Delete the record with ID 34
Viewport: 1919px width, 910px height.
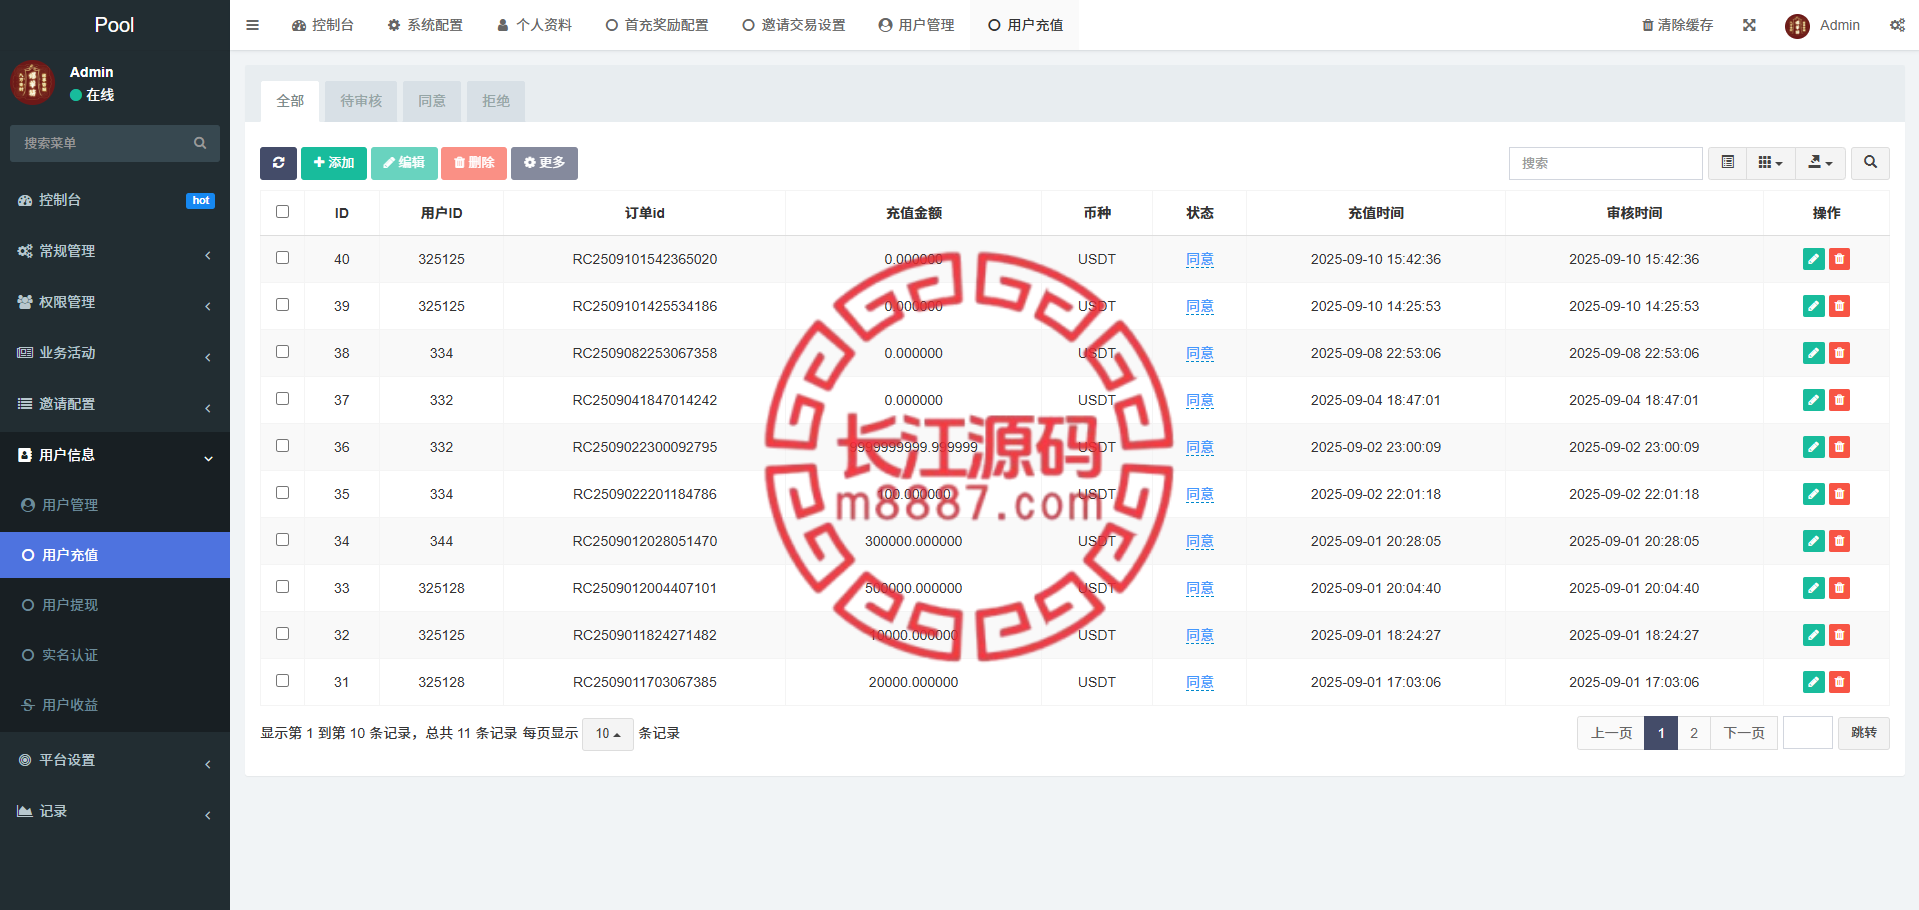(x=1839, y=541)
